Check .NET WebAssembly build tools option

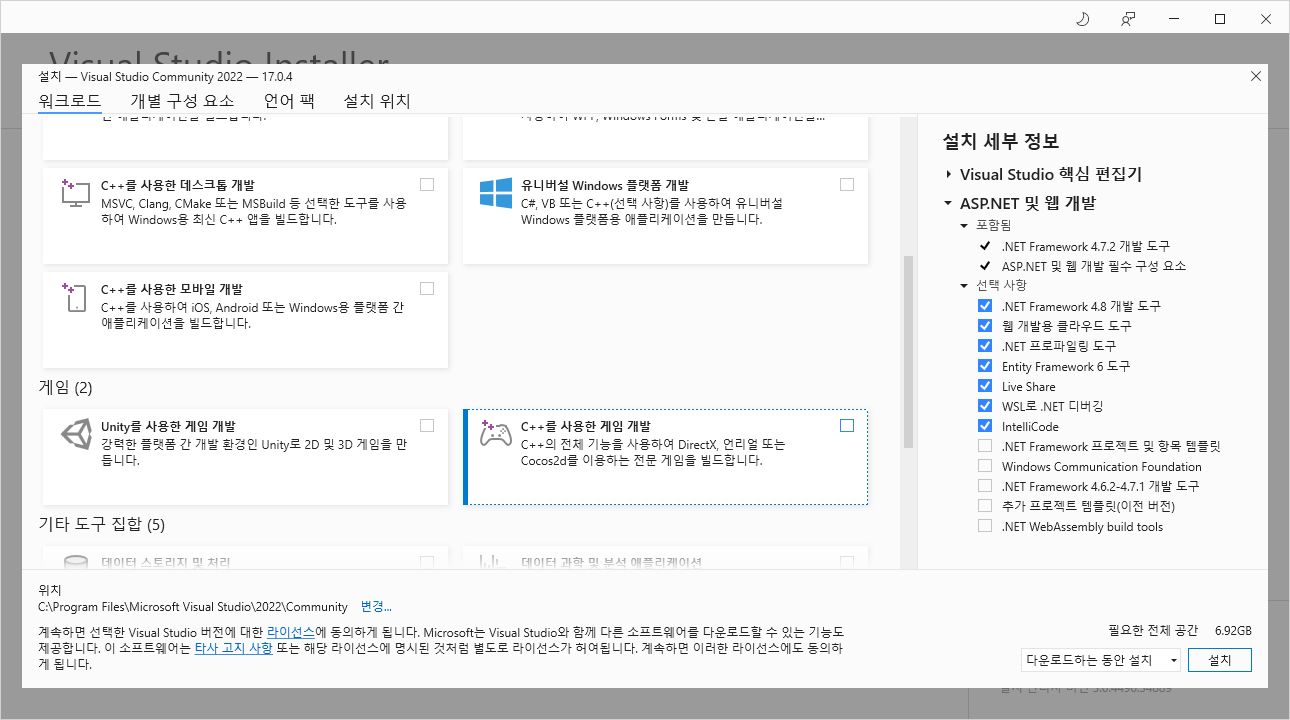pyautogui.click(x=985, y=526)
